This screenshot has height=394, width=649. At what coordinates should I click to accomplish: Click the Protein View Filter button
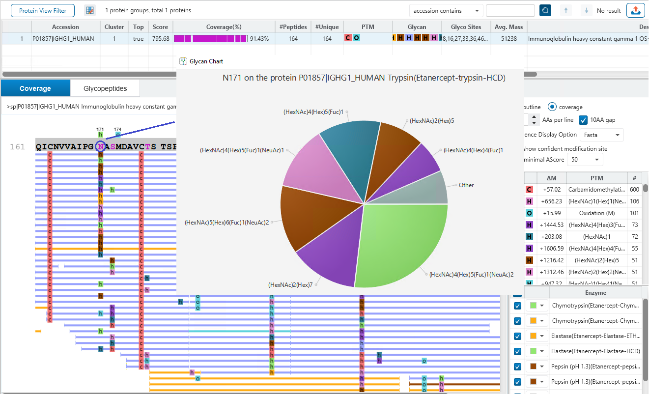[x=43, y=11]
